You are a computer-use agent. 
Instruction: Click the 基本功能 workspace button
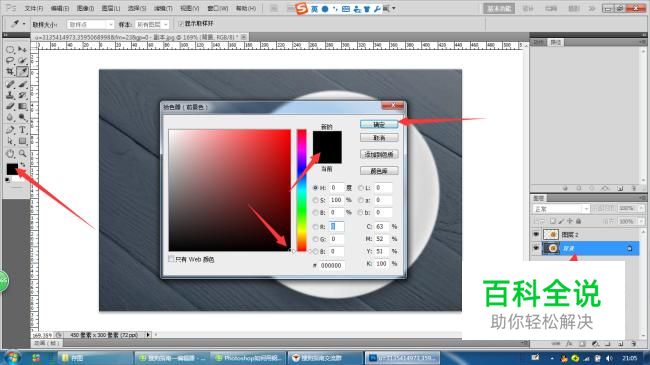(499, 8)
